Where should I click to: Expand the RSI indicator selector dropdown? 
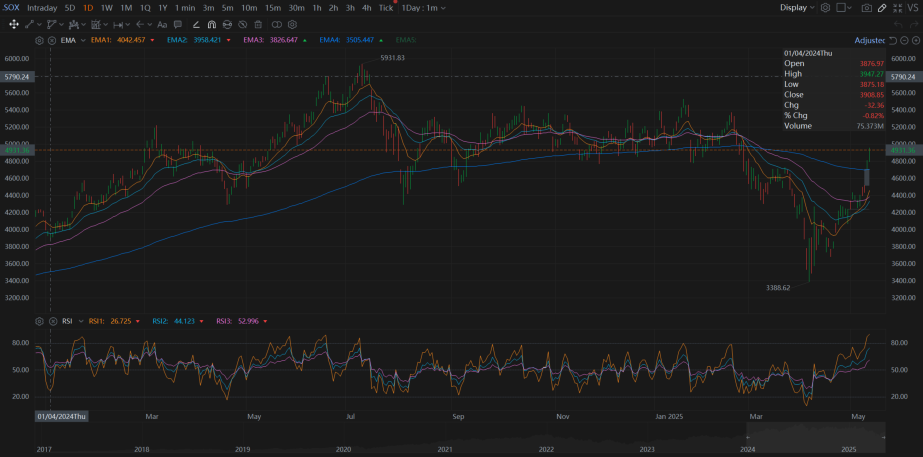81,321
